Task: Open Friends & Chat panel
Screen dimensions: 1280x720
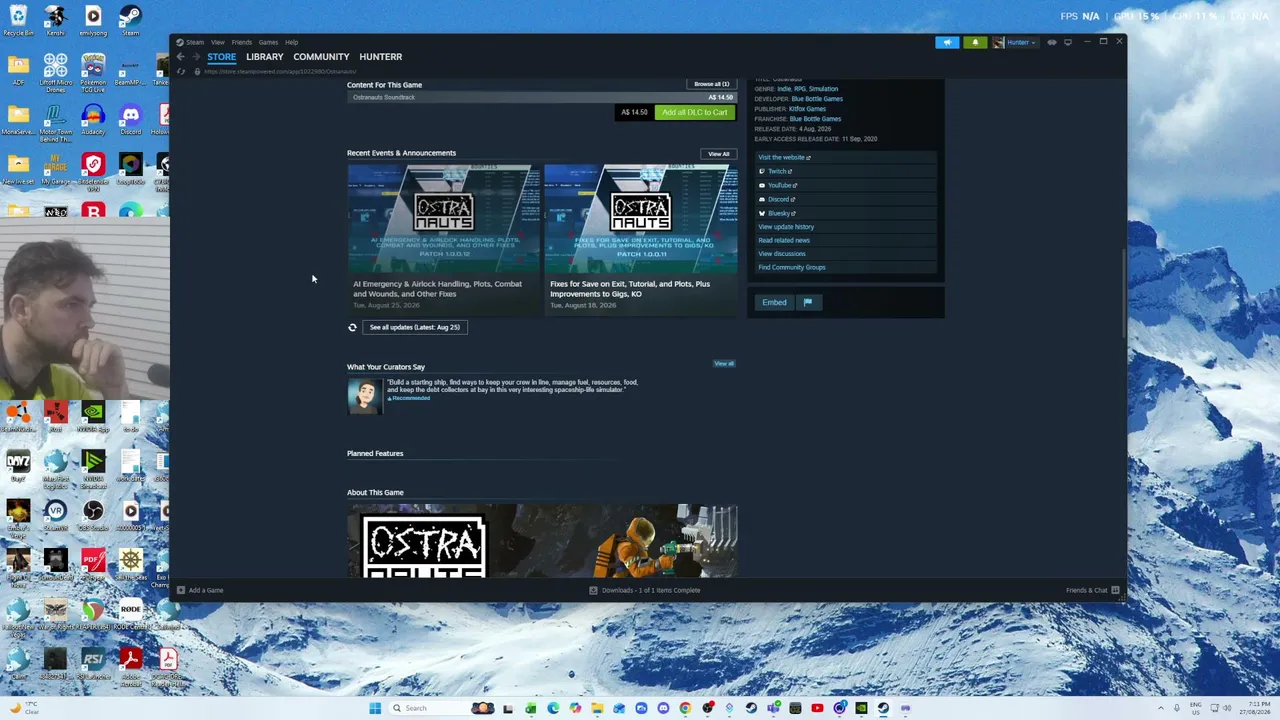Action: pos(1092,590)
